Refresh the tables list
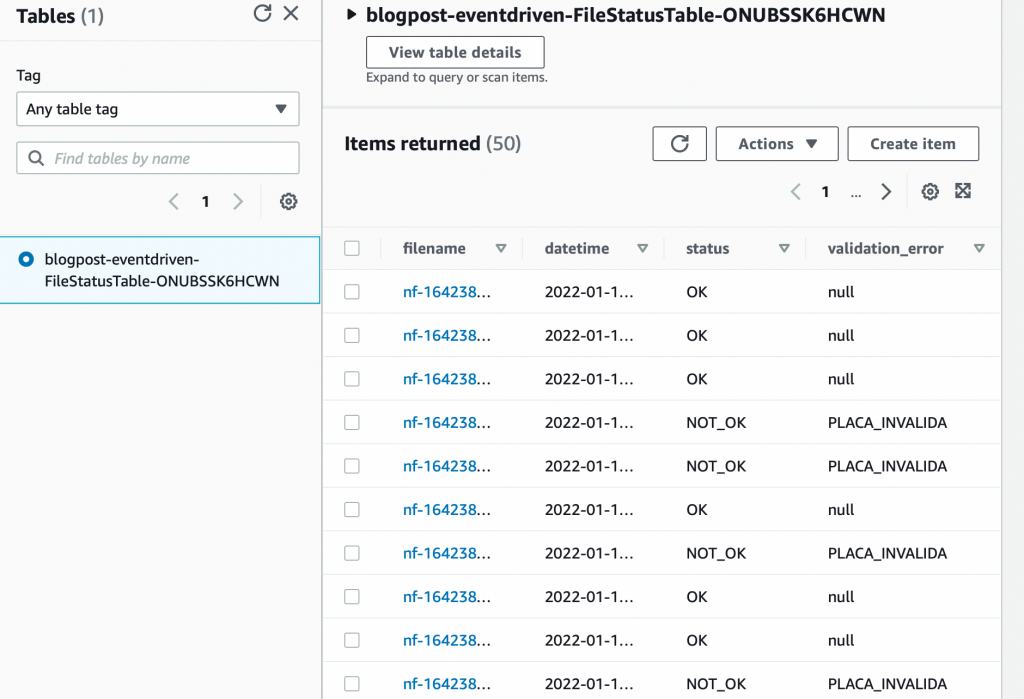This screenshot has width=1024, height=699. (262, 13)
